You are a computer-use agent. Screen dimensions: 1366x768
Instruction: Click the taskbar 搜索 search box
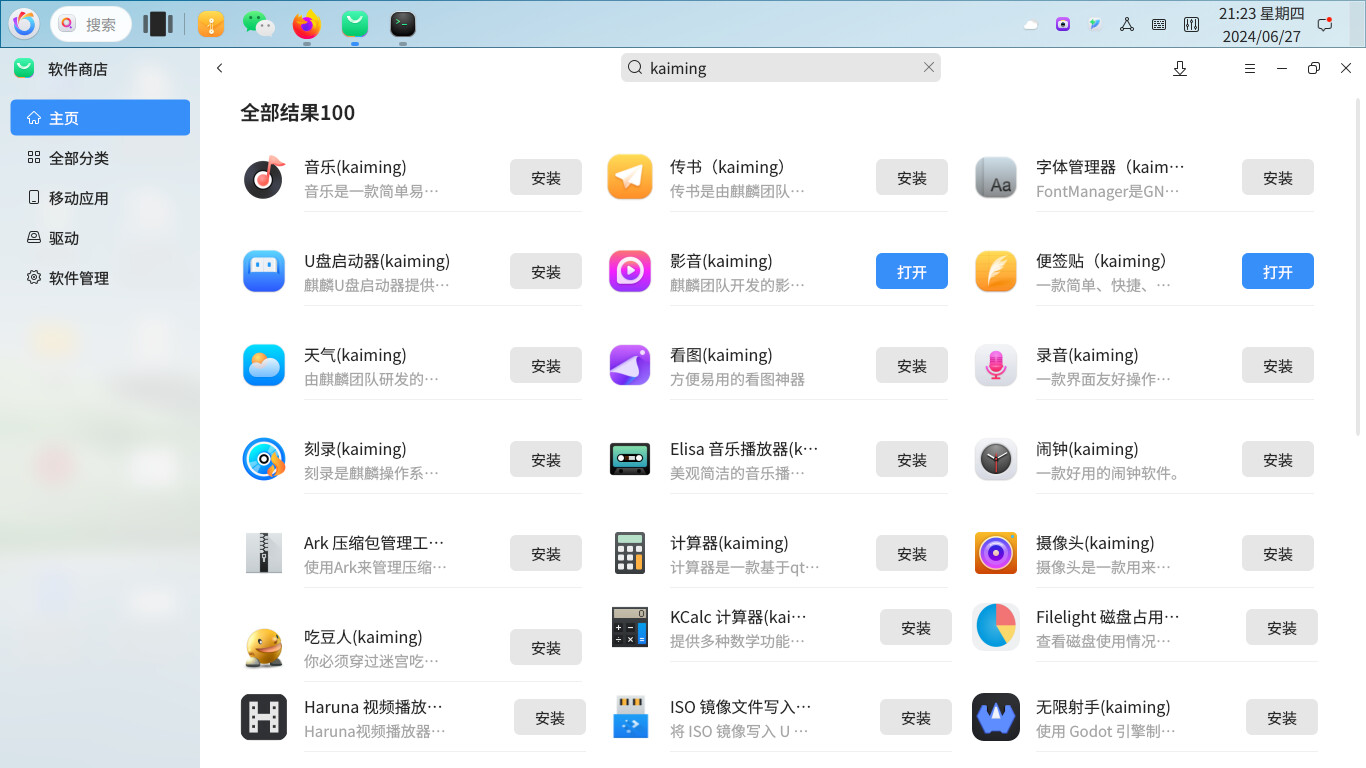pyautogui.click(x=91, y=24)
